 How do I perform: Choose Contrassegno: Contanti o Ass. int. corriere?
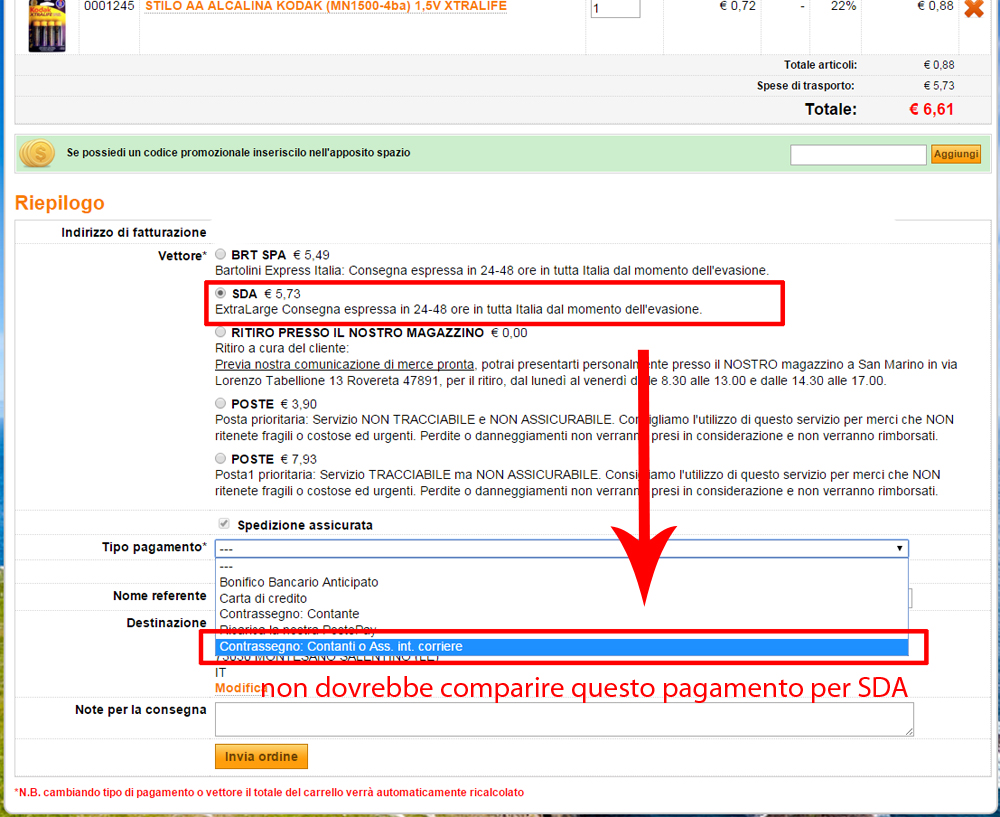(562, 647)
